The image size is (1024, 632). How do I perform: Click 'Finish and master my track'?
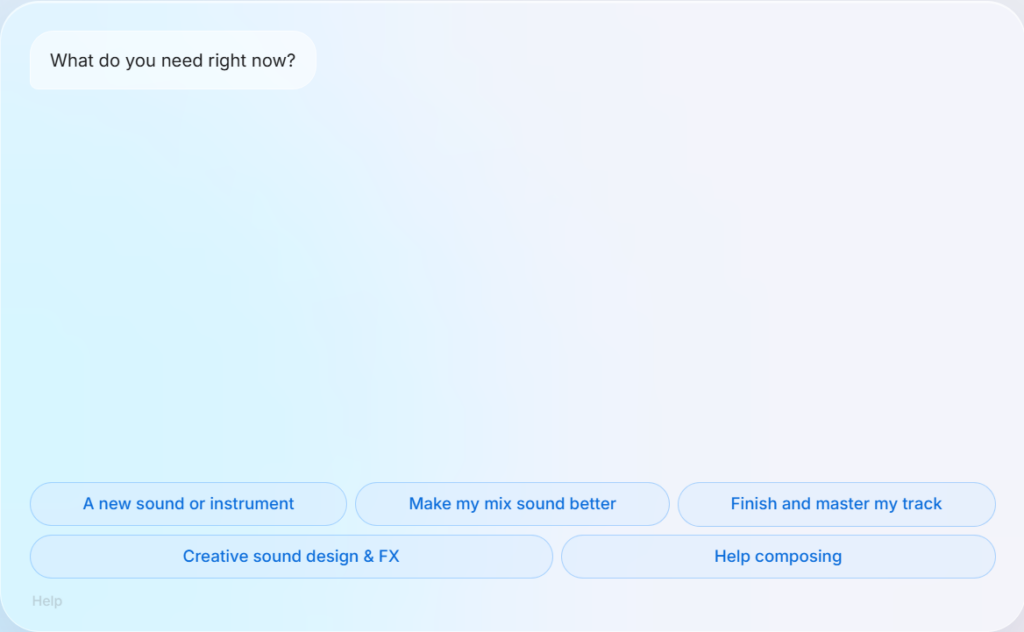click(837, 504)
